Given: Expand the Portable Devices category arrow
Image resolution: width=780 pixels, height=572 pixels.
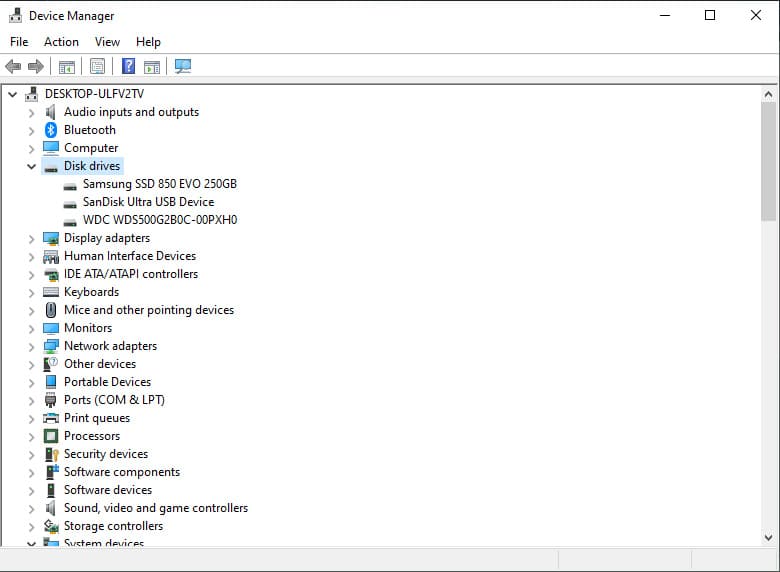Looking at the screenshot, I should click(31, 383).
